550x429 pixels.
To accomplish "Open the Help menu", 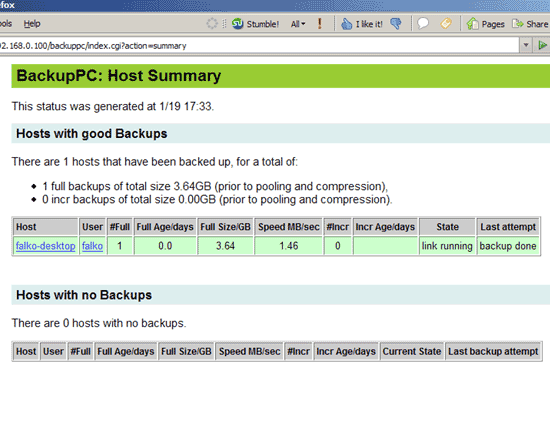I will point(32,24).
